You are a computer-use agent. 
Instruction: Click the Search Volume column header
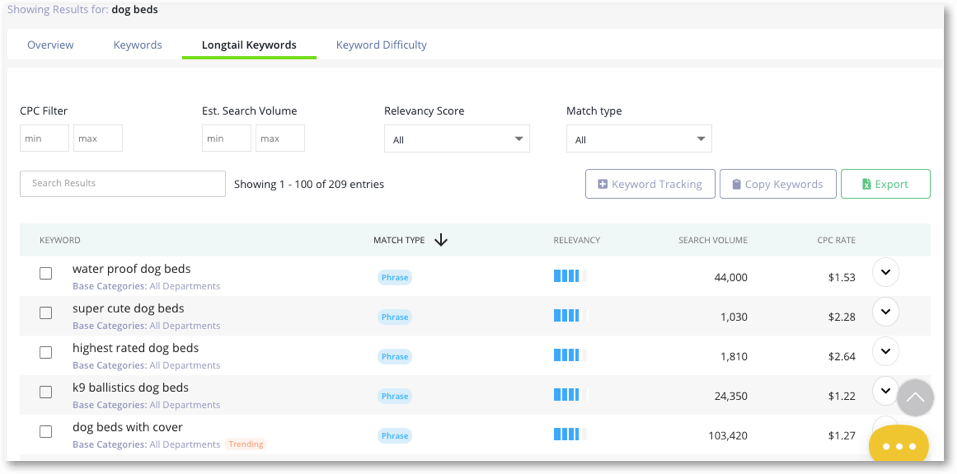pyautogui.click(x=713, y=240)
